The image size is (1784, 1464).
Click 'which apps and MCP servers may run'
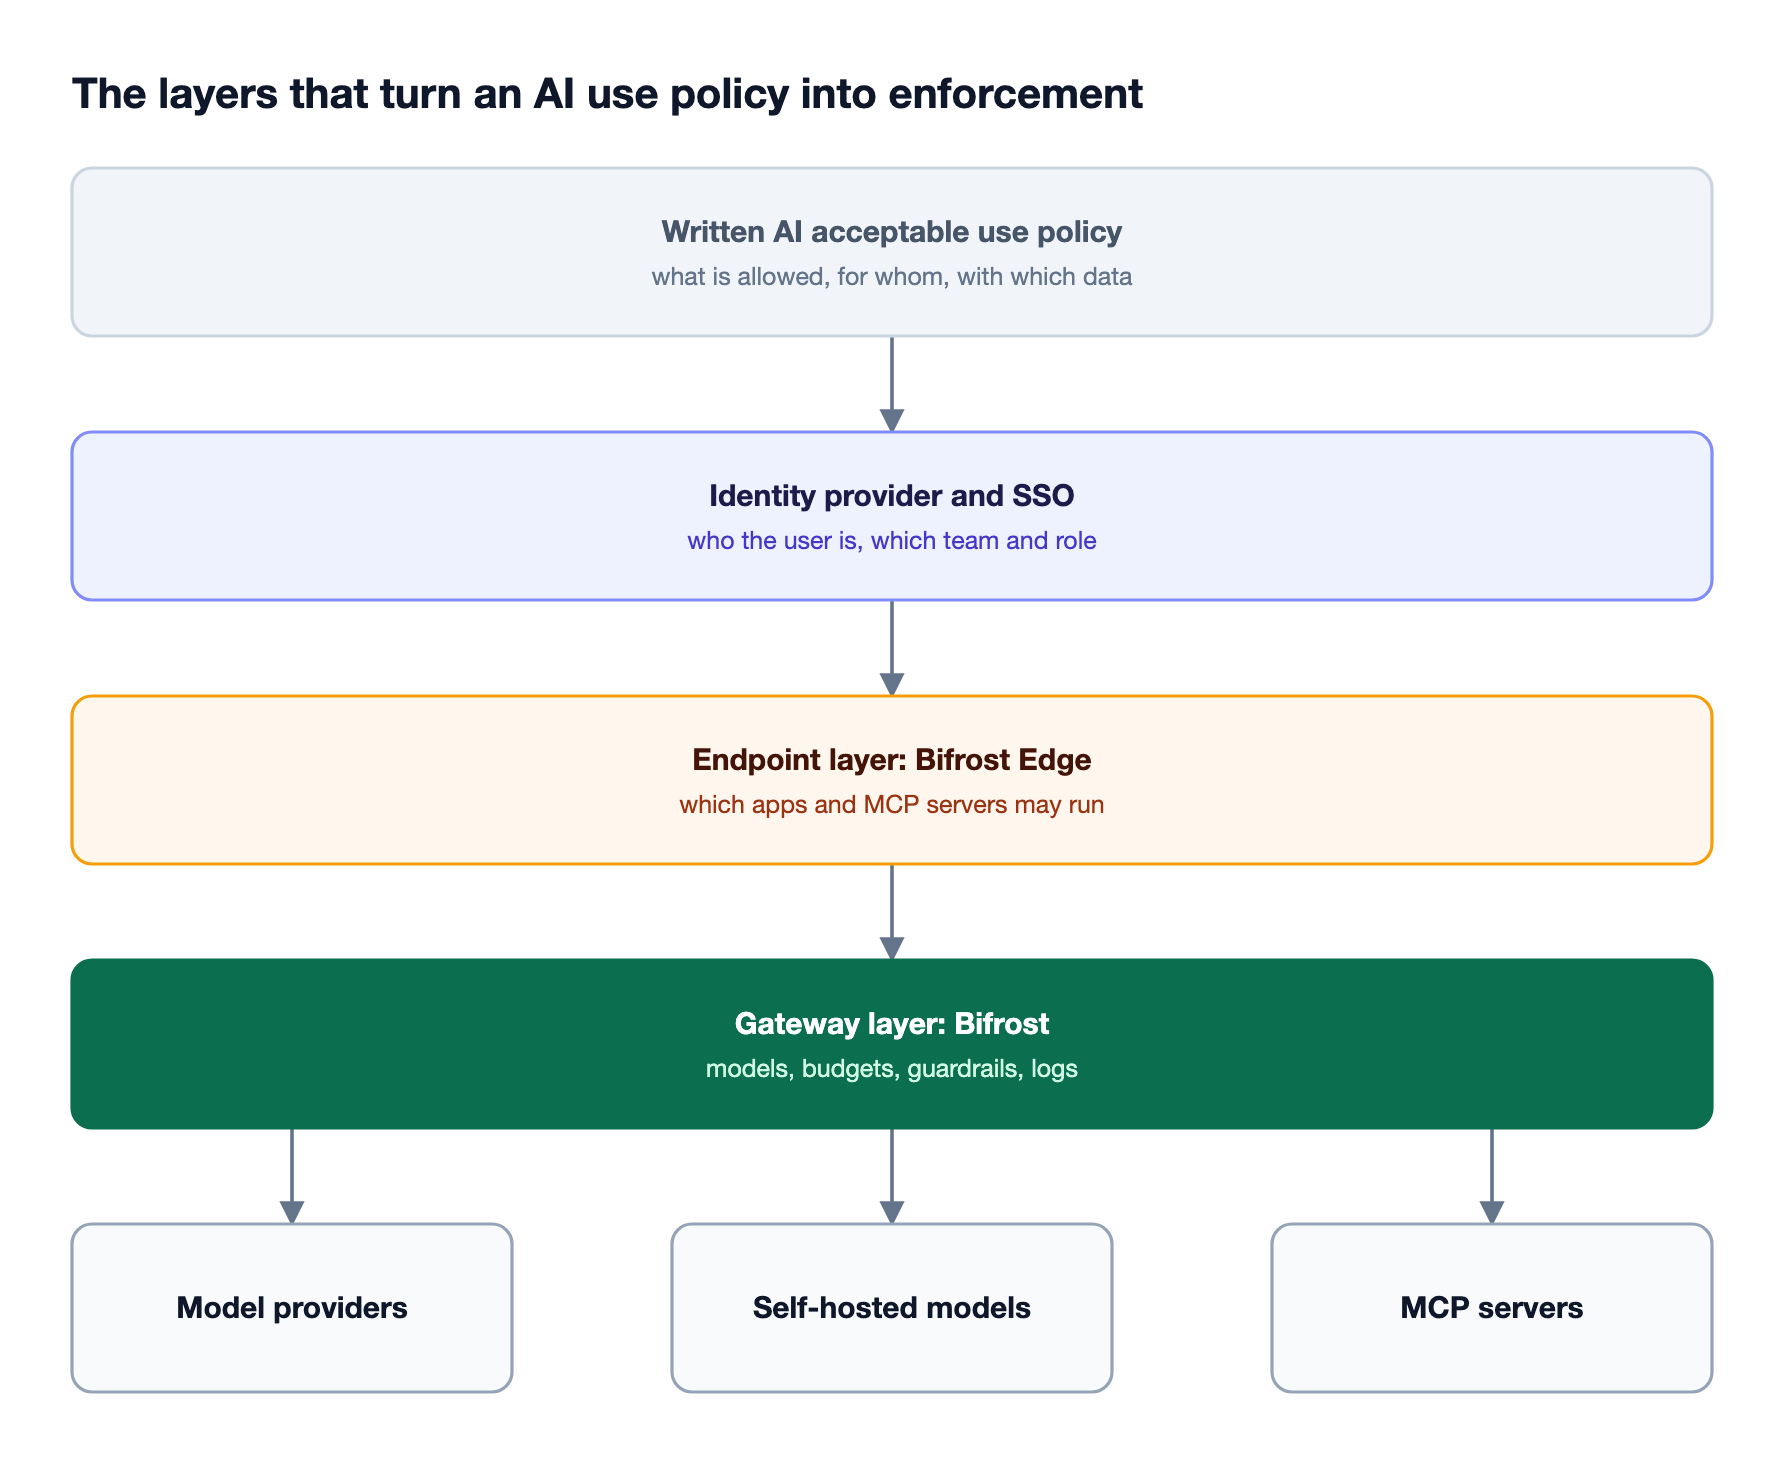coord(891,805)
